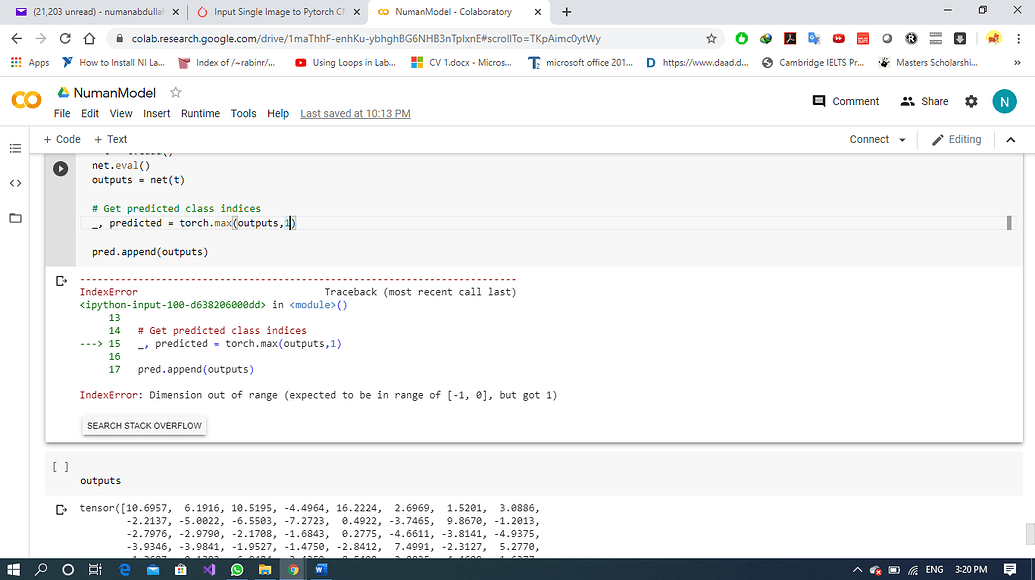Click the Share button
Screen dimensions: 1035x580
(924, 101)
